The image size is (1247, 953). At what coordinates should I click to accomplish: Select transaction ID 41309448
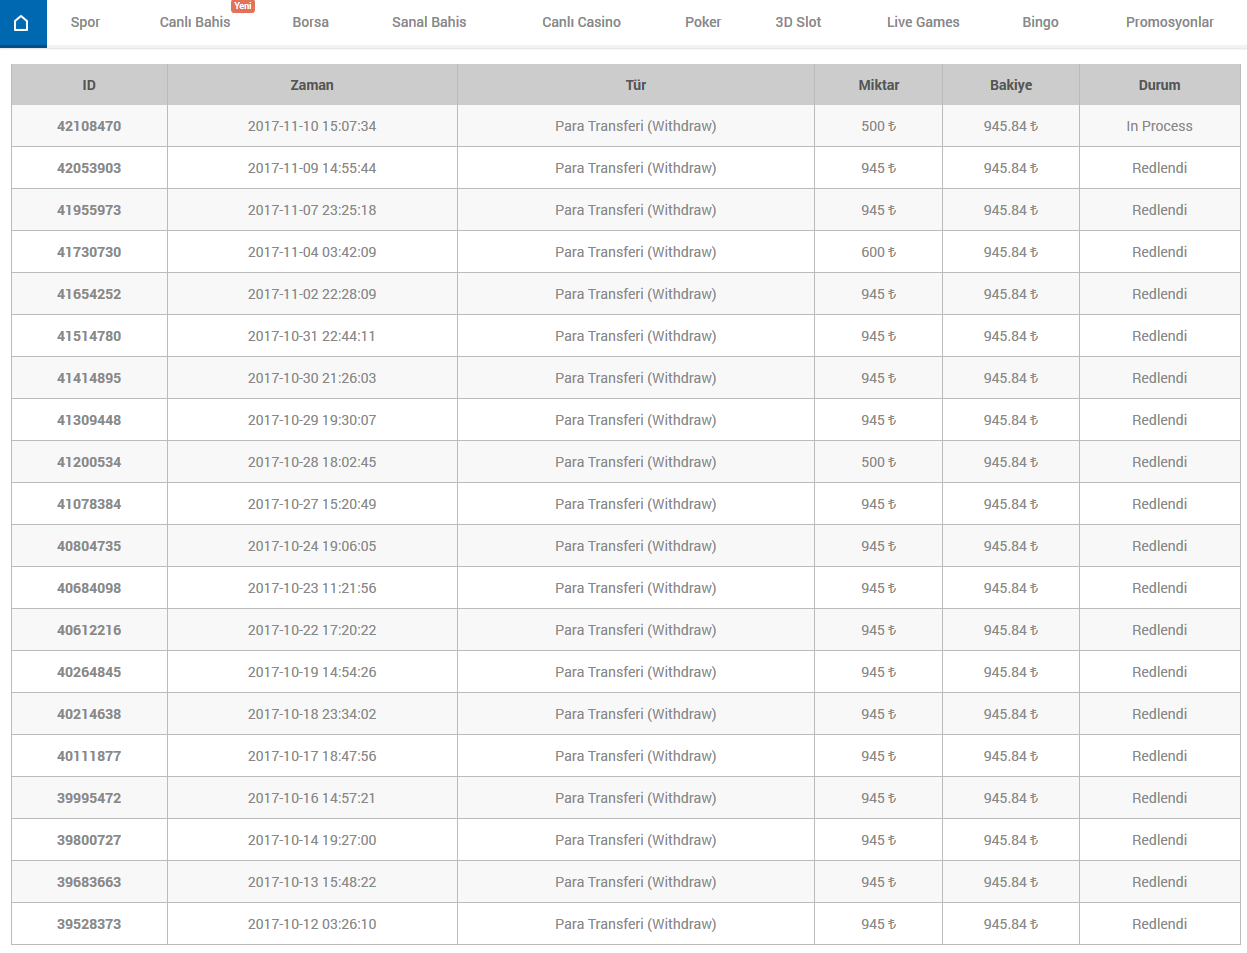pos(89,420)
